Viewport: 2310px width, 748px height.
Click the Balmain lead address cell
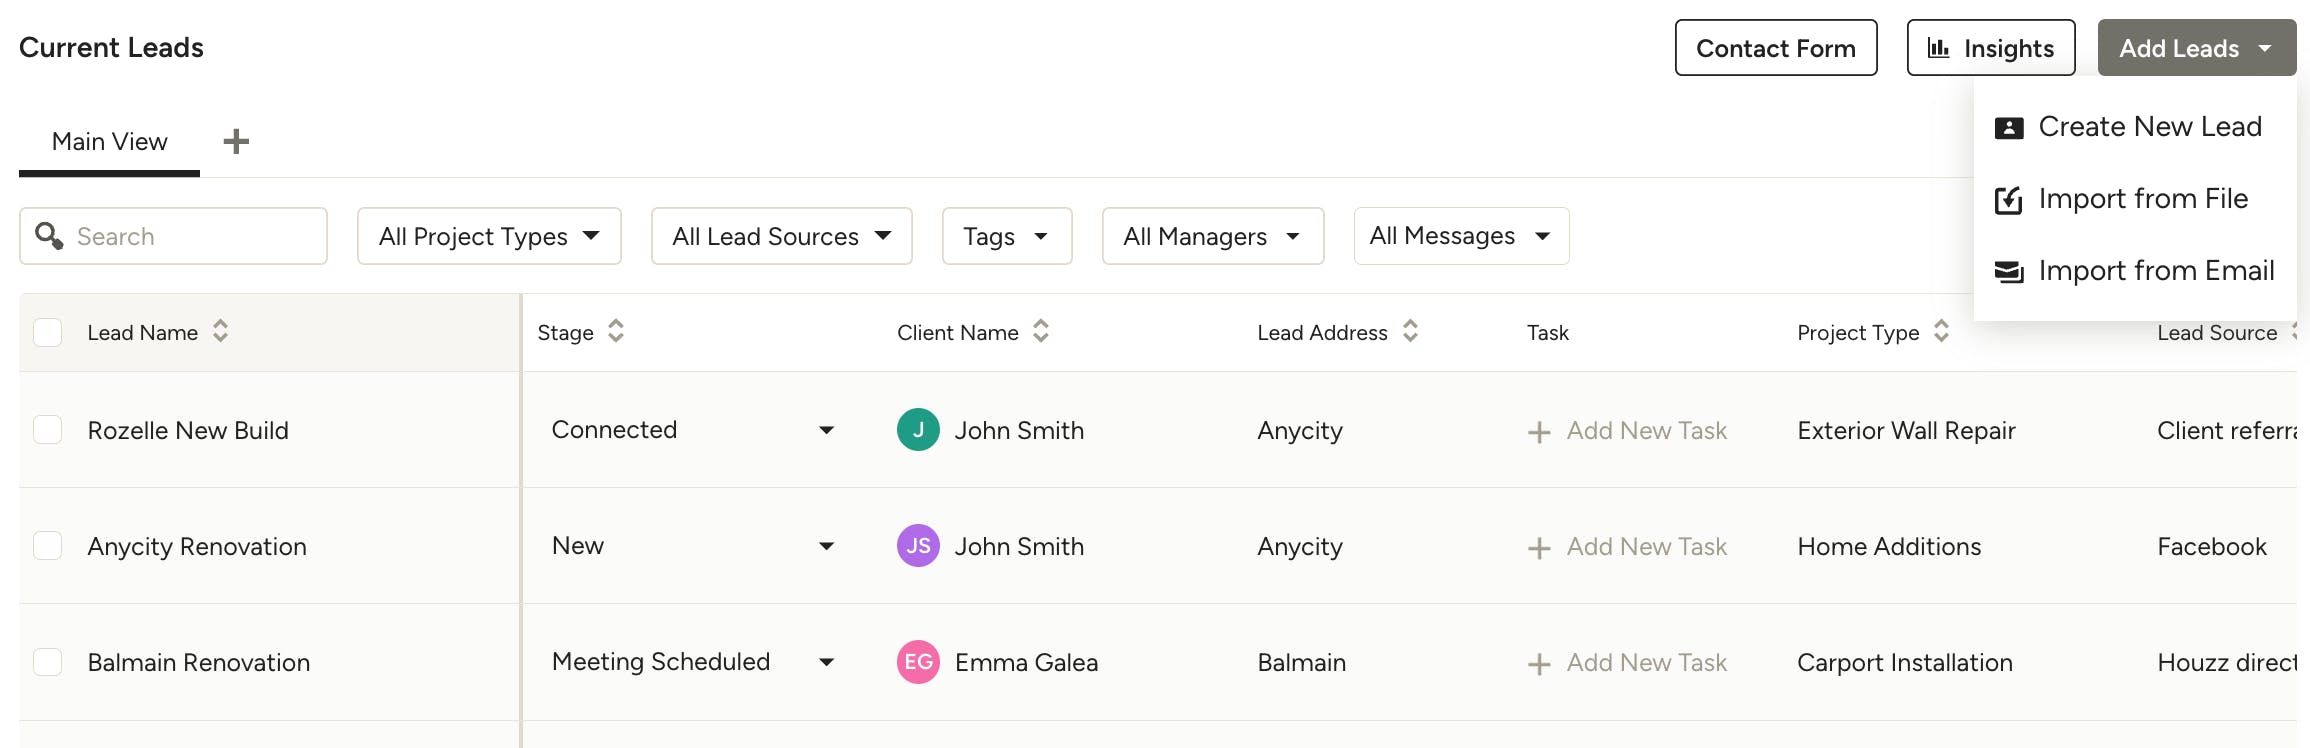(1301, 663)
